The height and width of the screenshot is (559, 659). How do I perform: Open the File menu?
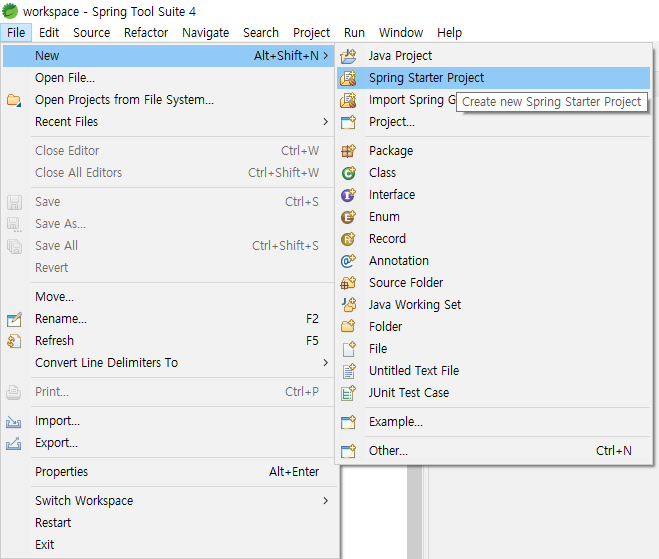(16, 33)
